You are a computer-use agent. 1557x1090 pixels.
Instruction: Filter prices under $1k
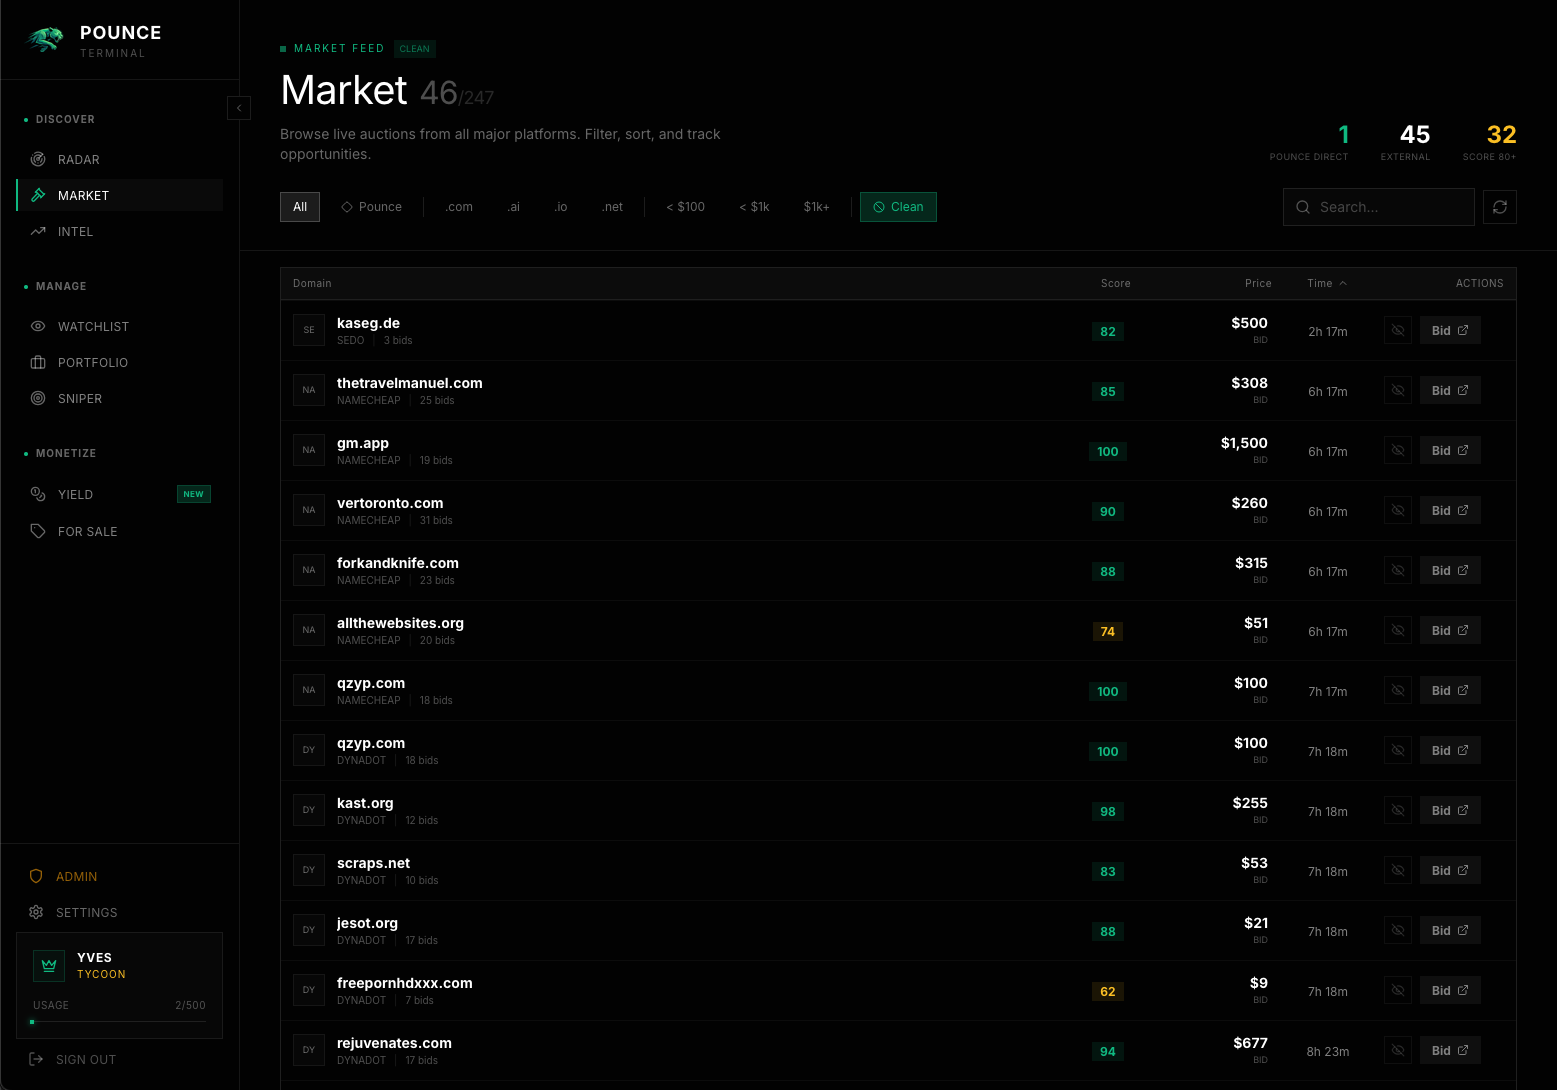(754, 207)
